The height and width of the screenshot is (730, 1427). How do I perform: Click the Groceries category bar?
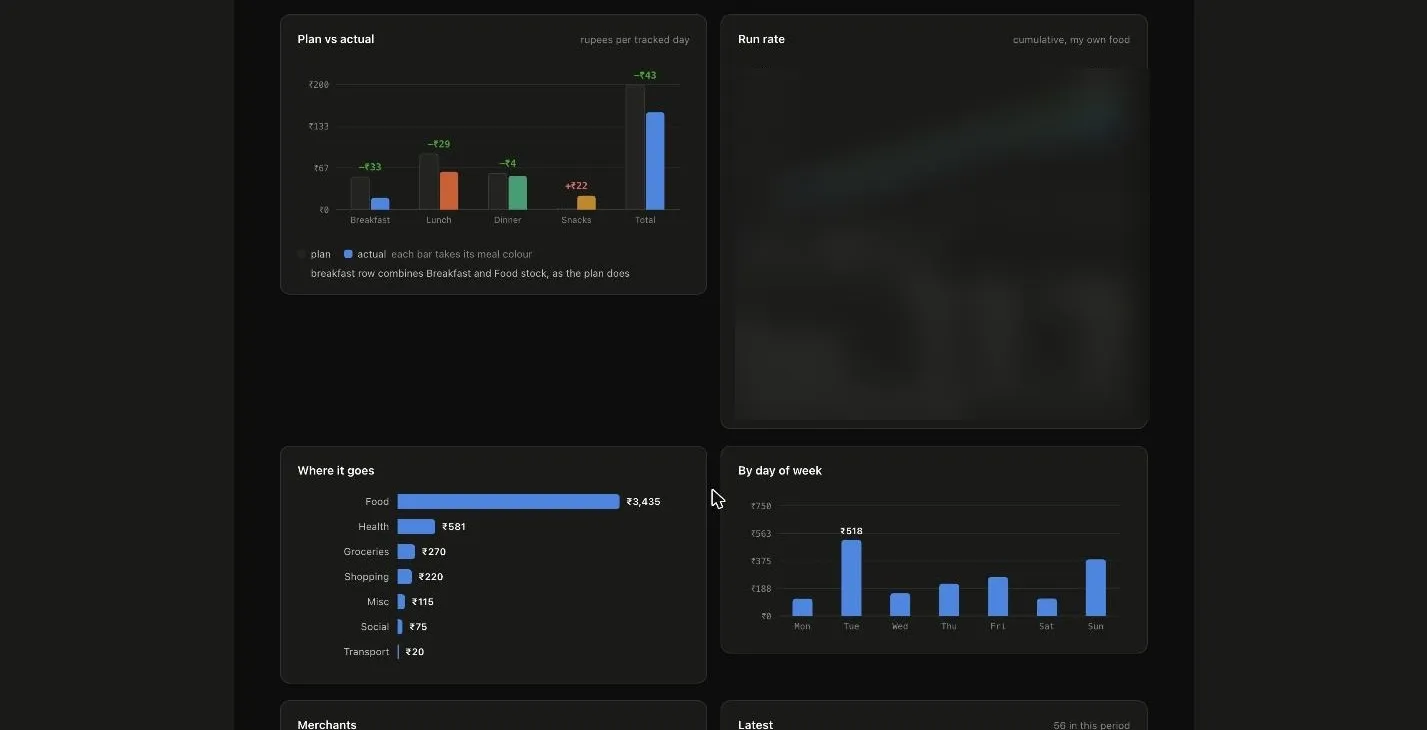406,552
